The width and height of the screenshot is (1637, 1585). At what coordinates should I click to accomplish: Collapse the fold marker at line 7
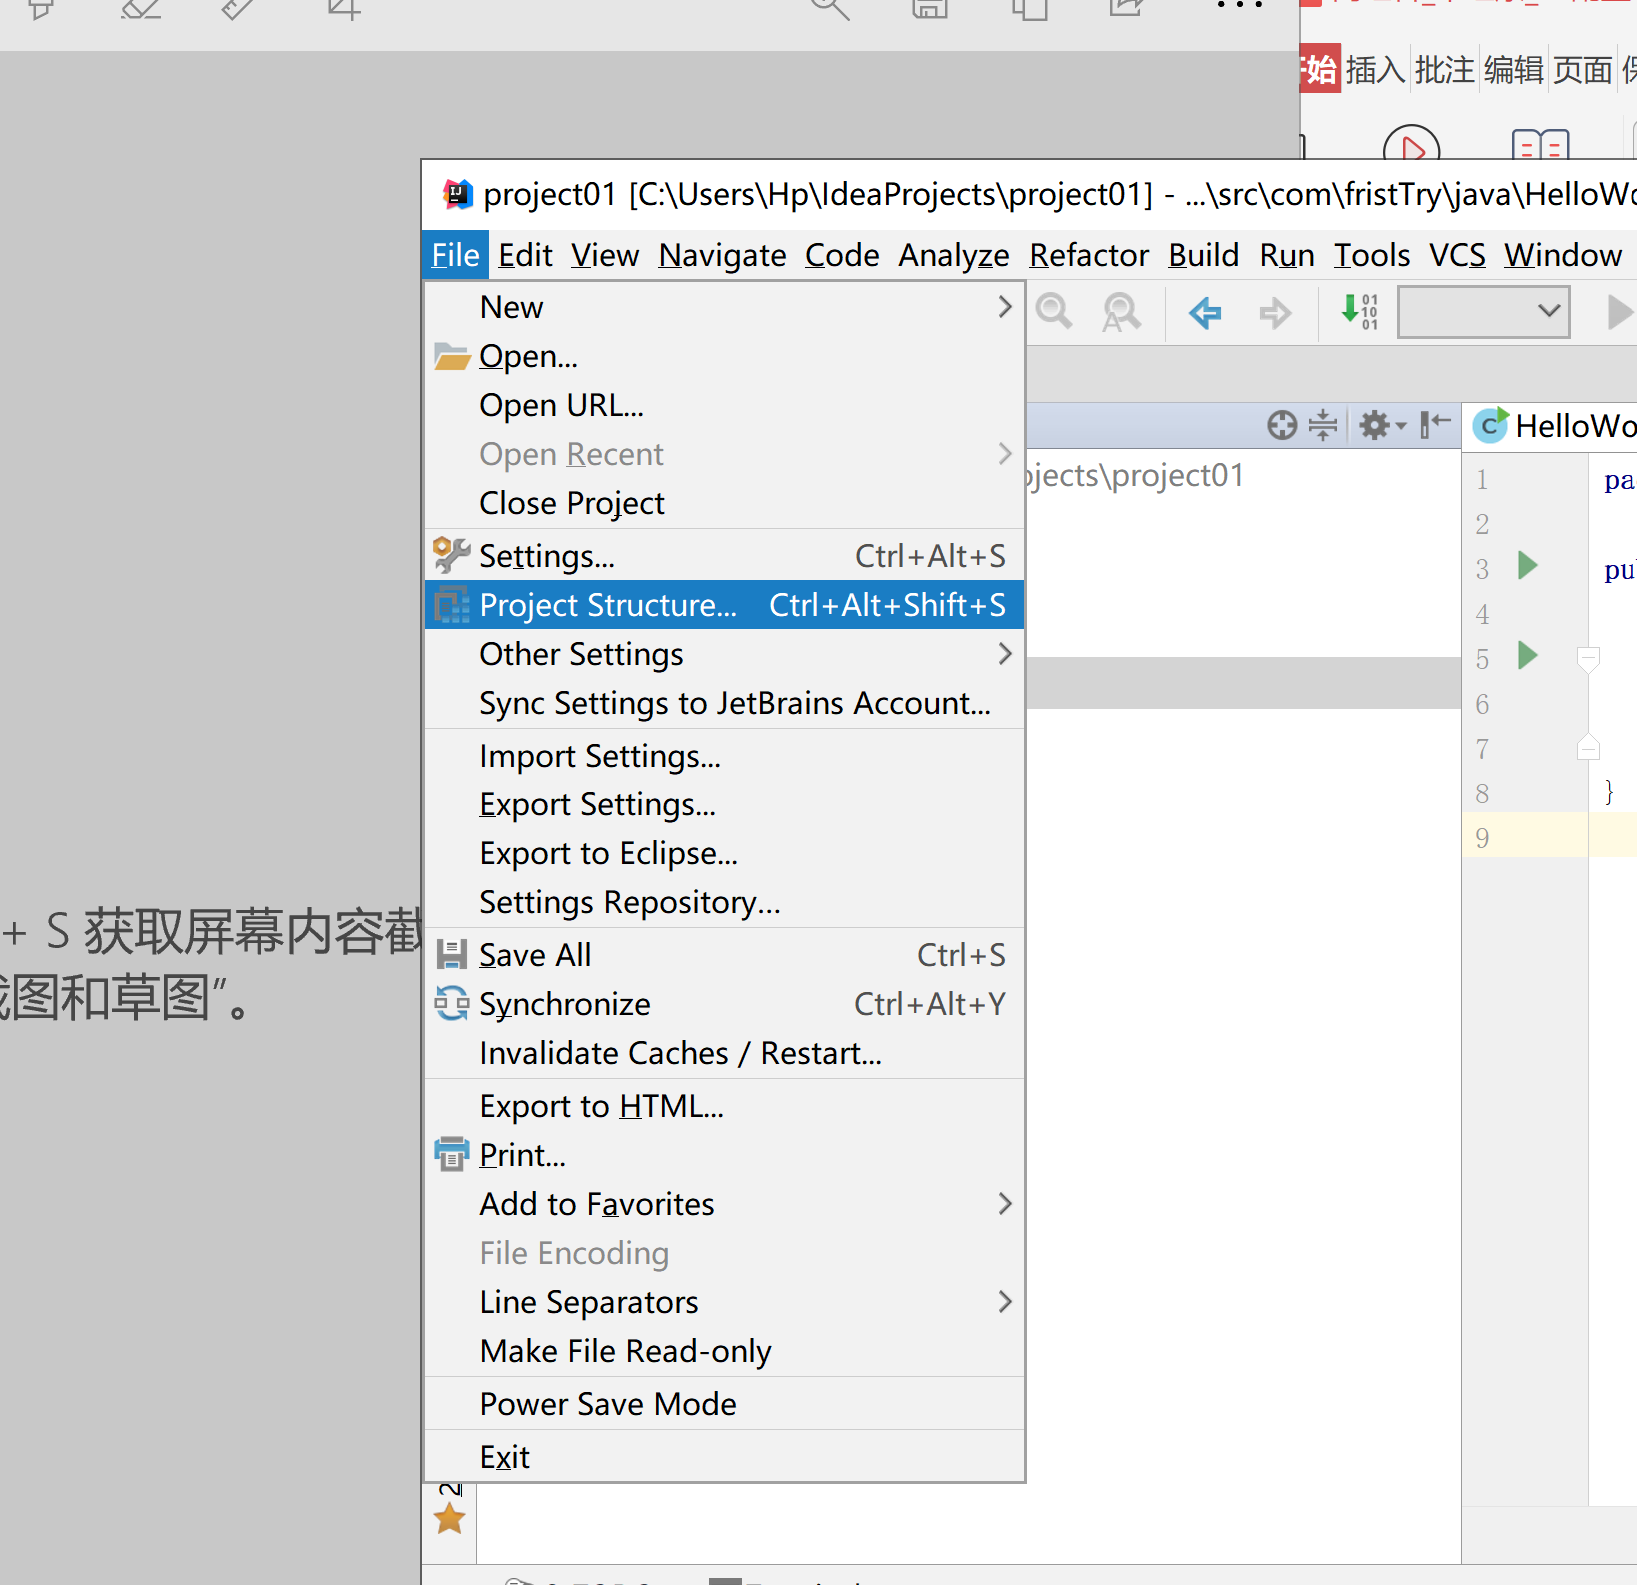(x=1588, y=747)
